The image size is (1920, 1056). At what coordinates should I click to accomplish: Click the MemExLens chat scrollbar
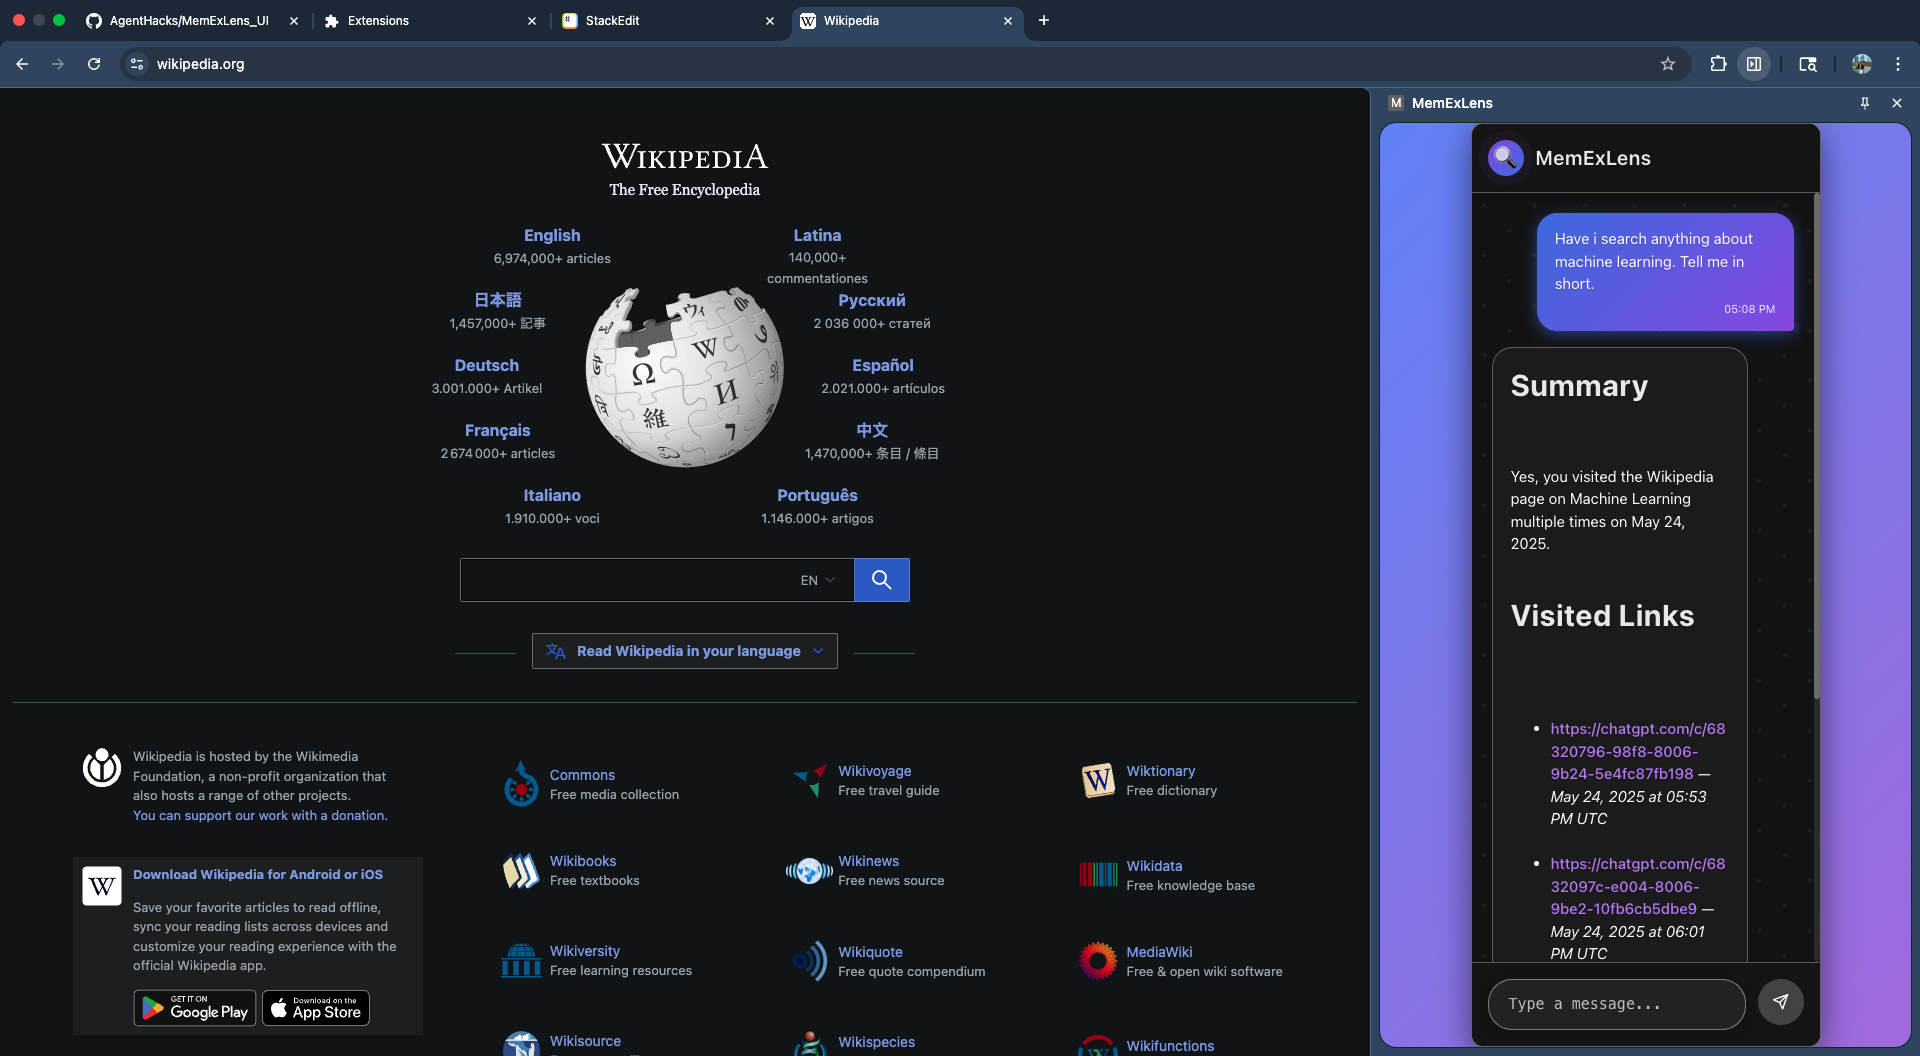coord(1816,446)
